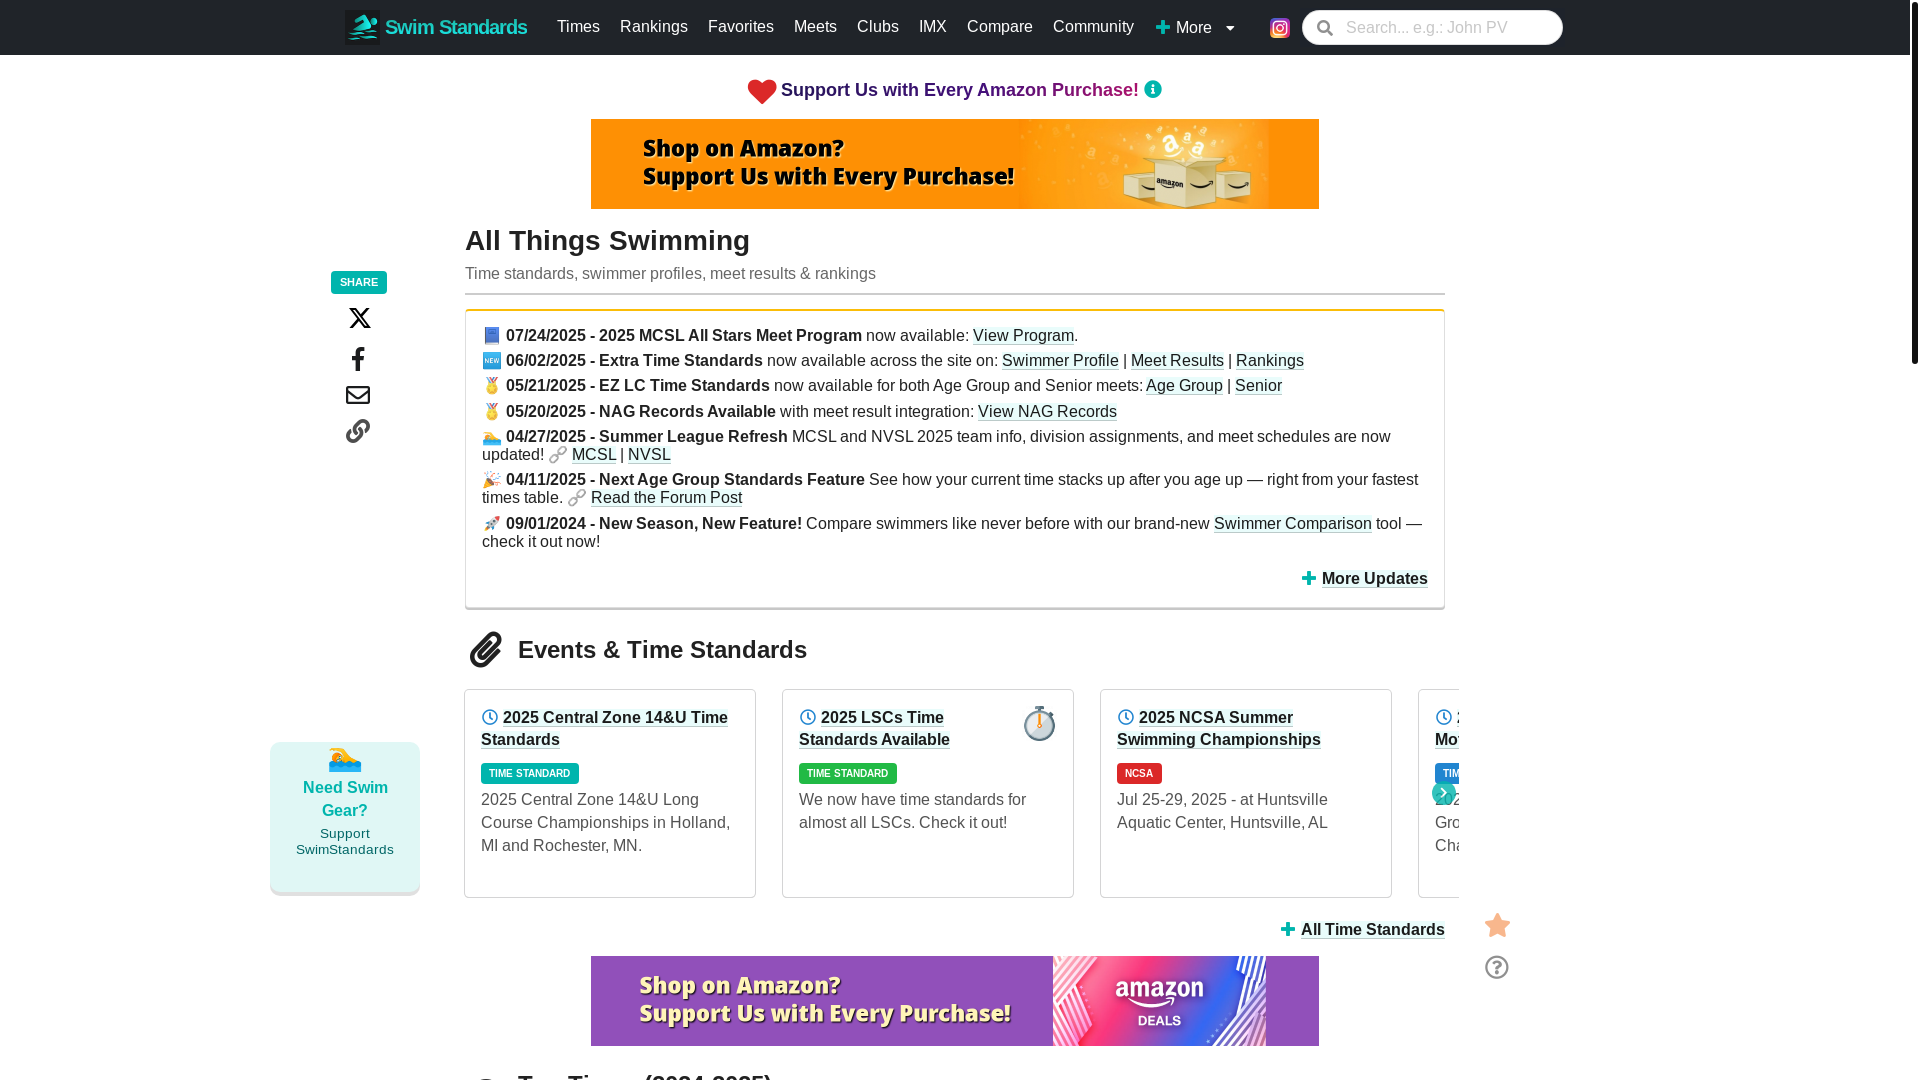Open the Need Swim Gear support box

345,818
